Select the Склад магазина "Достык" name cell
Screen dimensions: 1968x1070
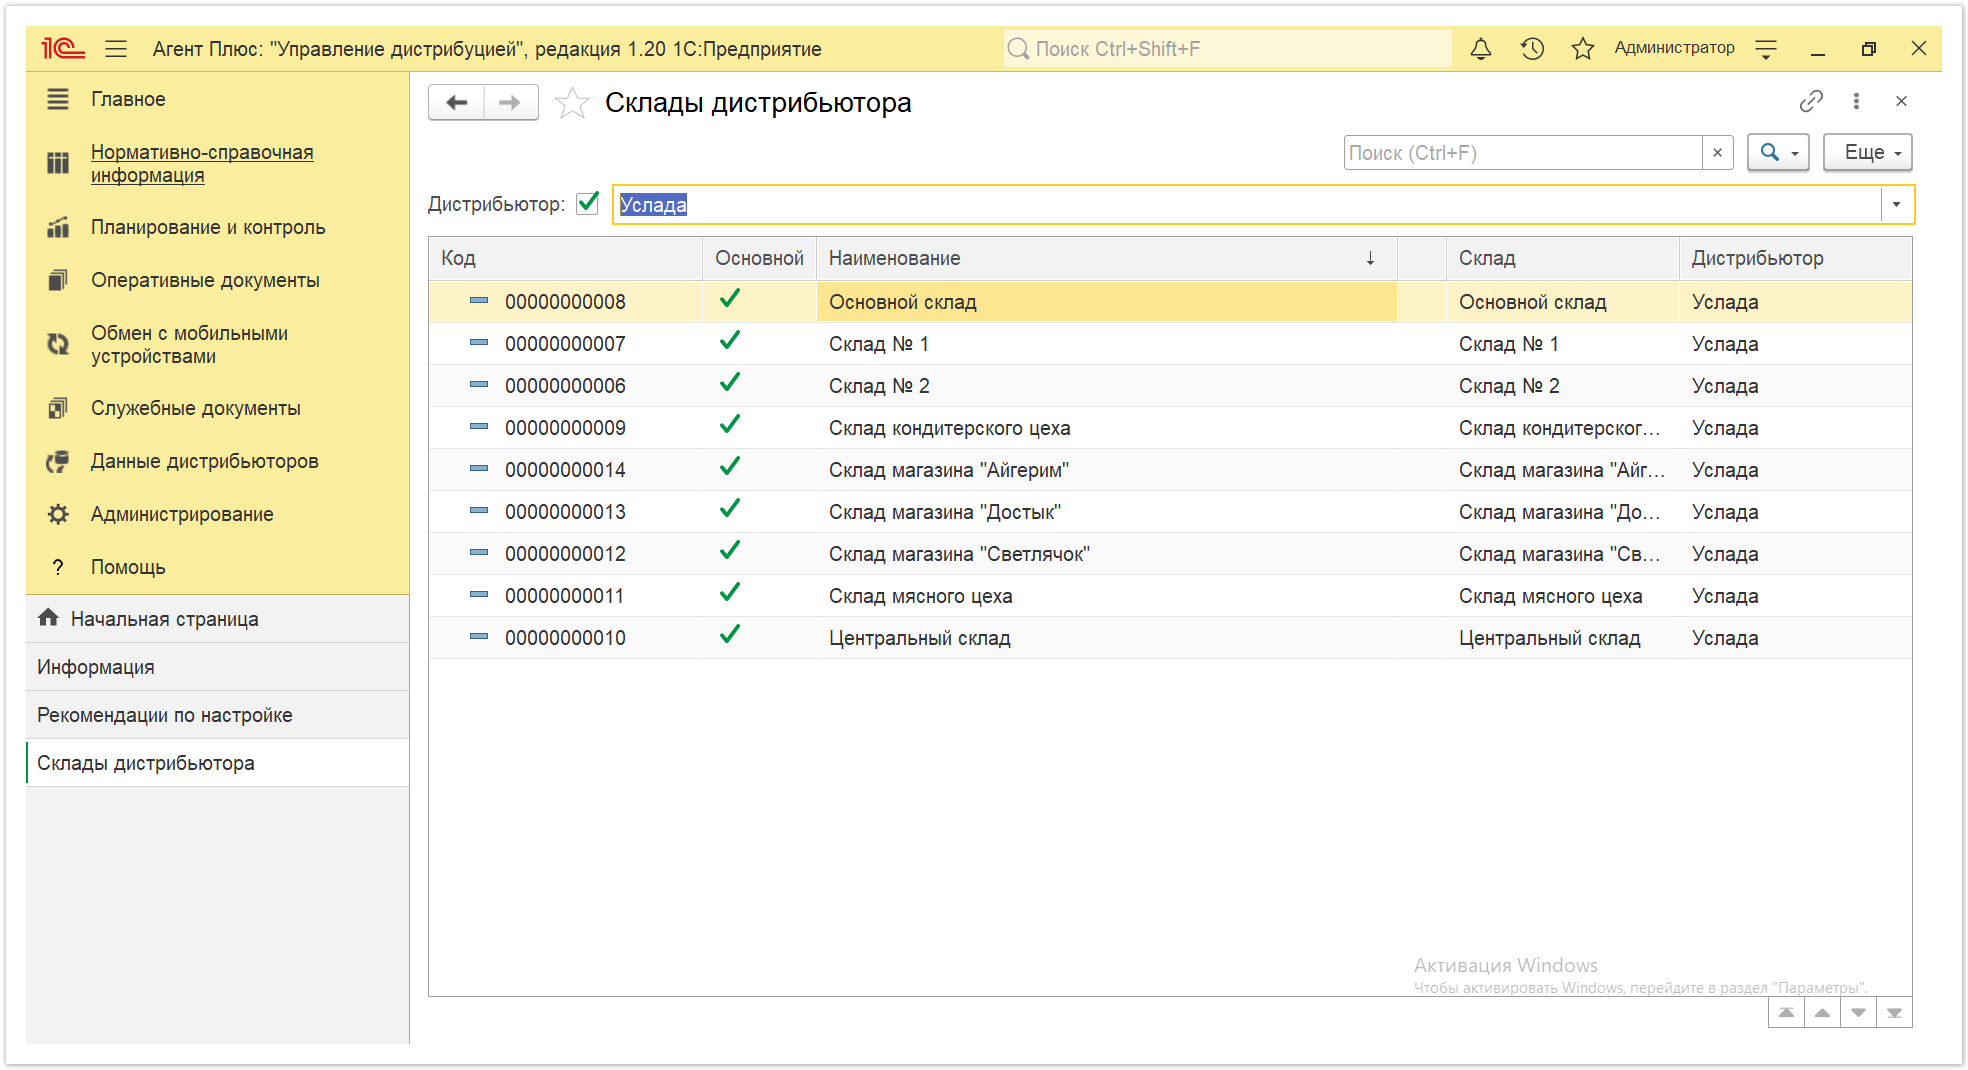(1106, 512)
